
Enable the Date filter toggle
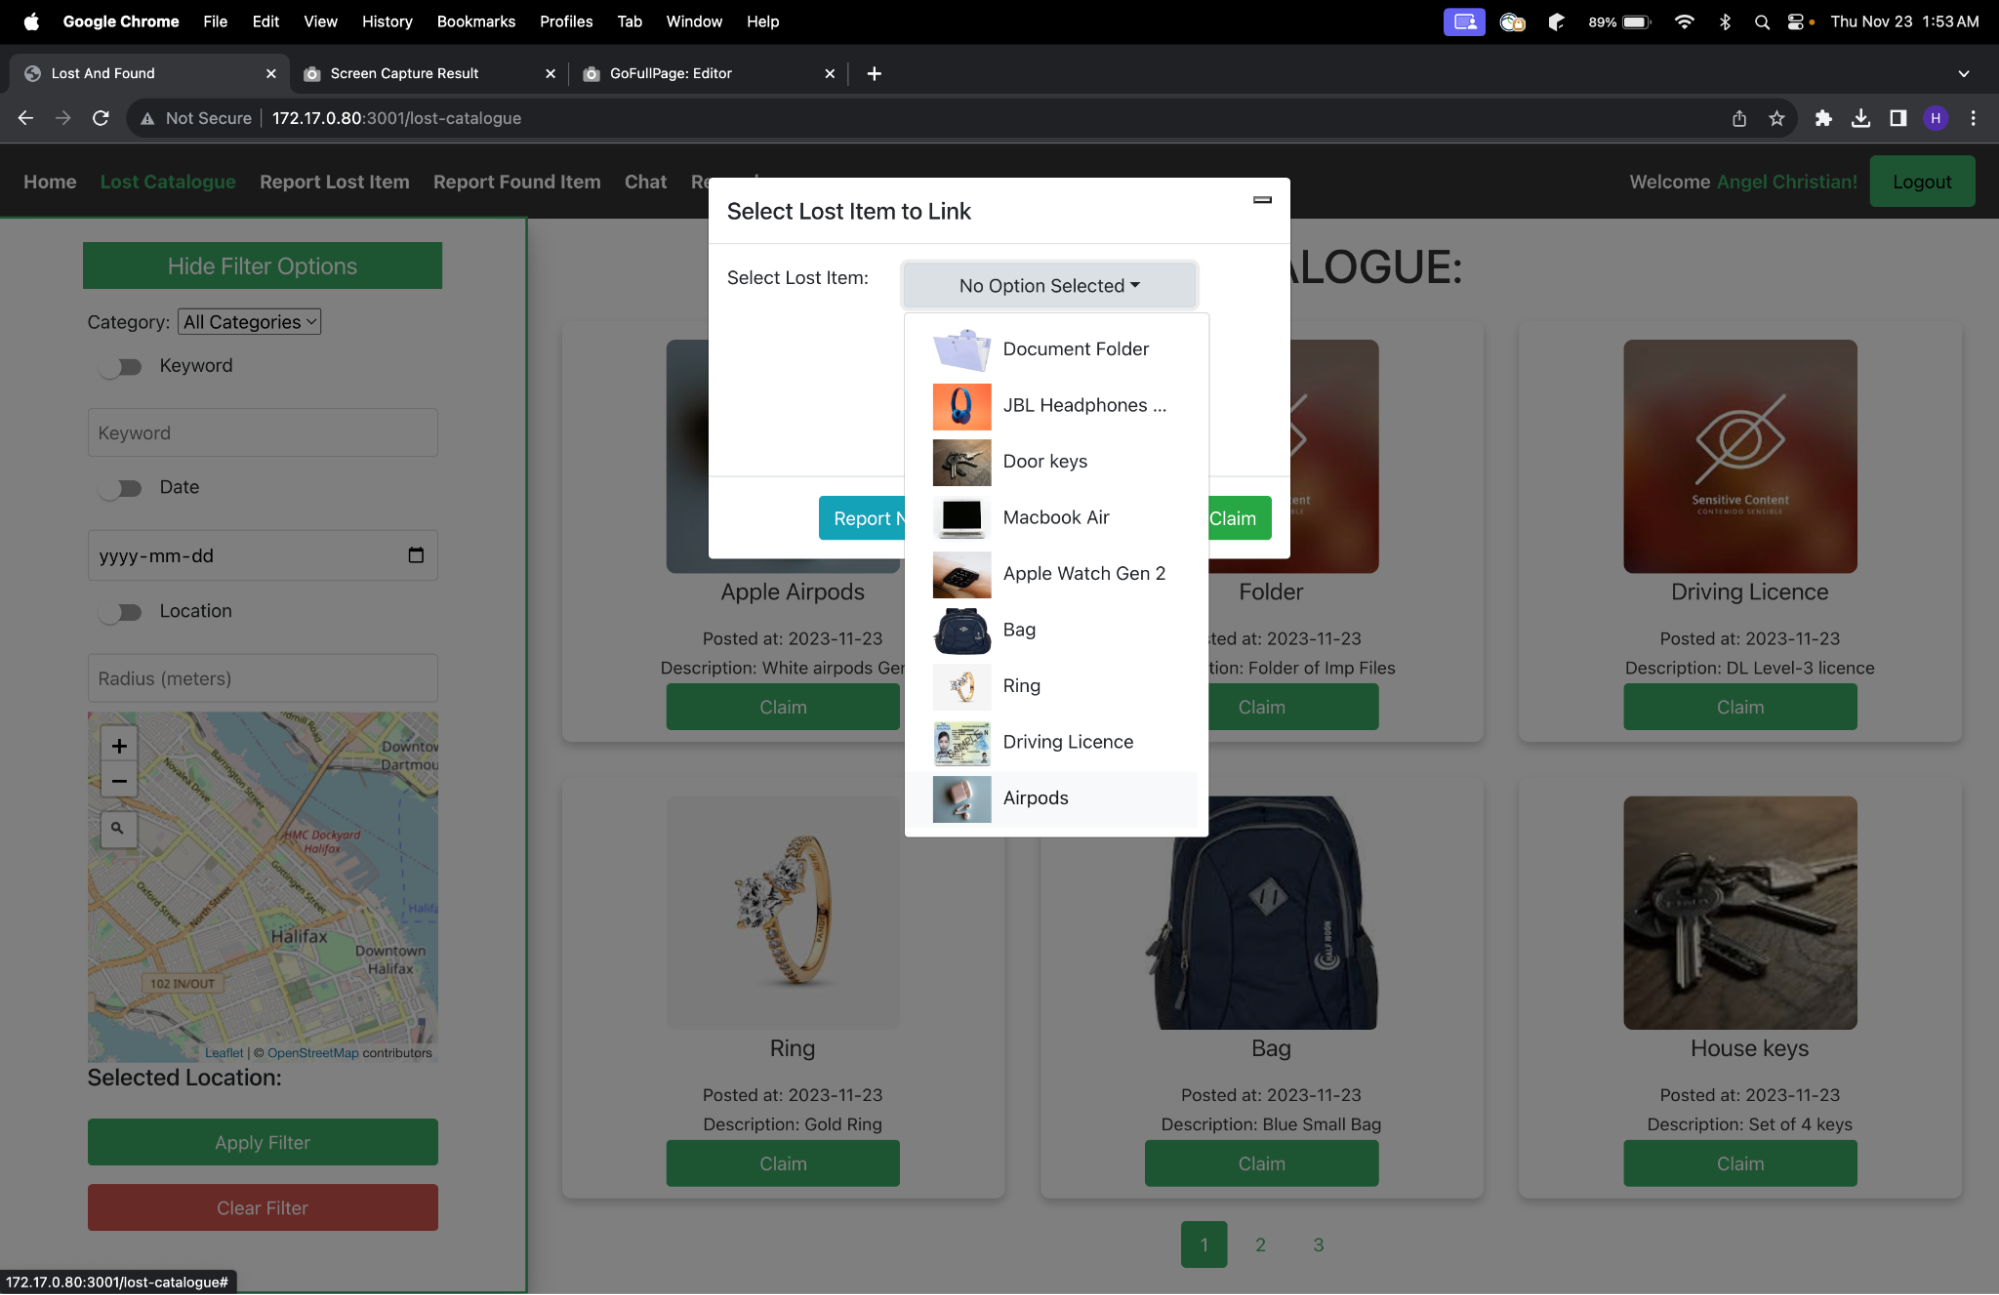[122, 488]
